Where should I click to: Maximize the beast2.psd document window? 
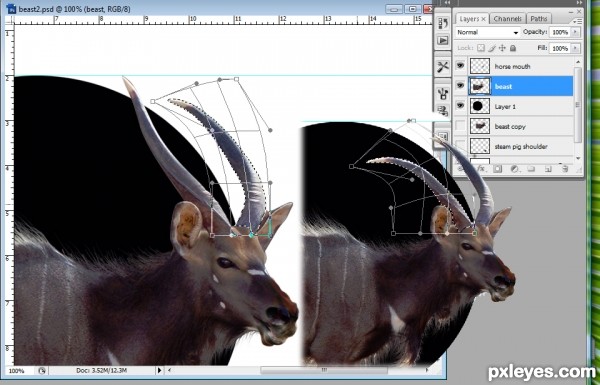(412, 9)
